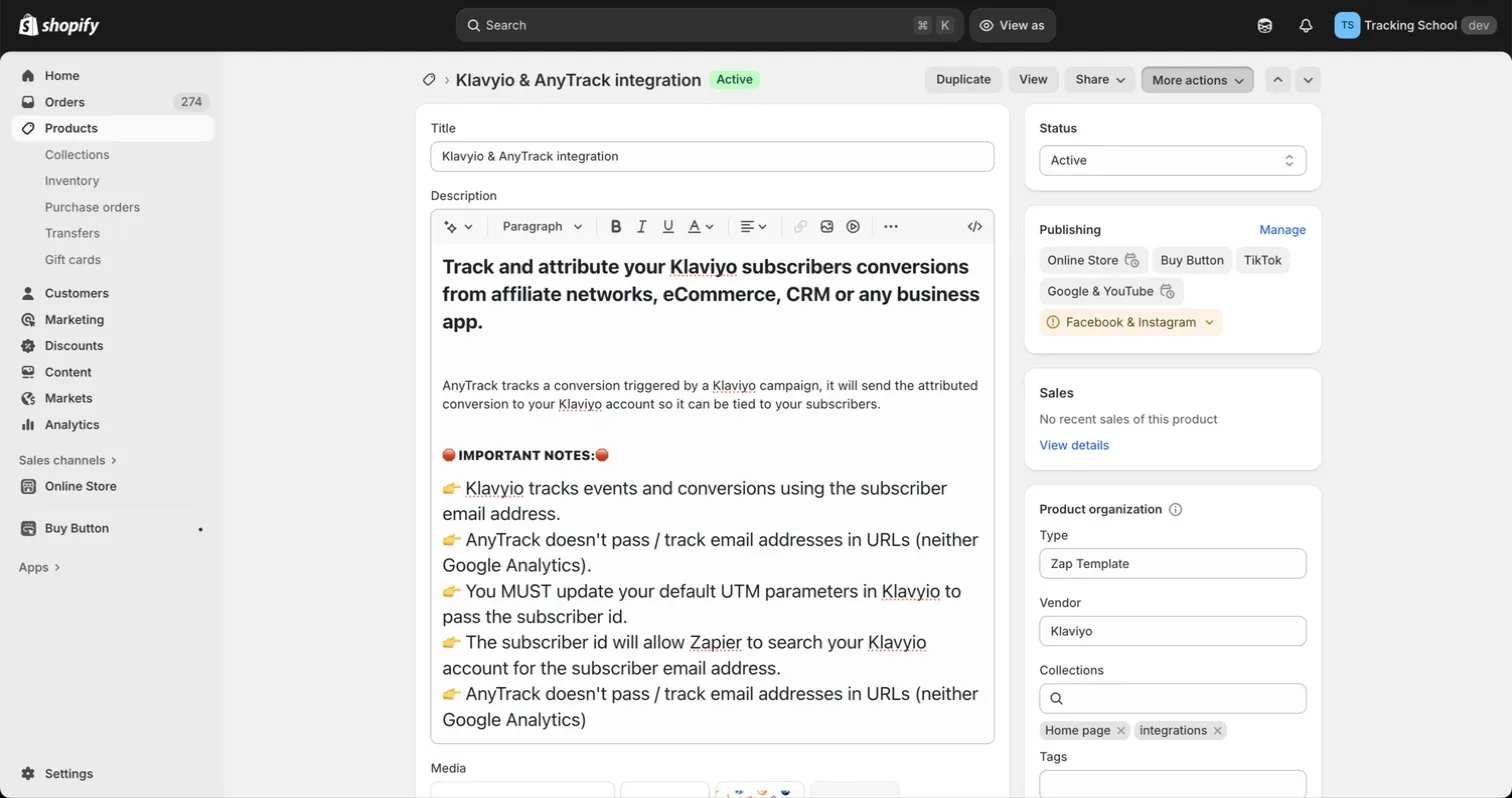
Task: Click the Product organization info icon
Action: coord(1176,509)
